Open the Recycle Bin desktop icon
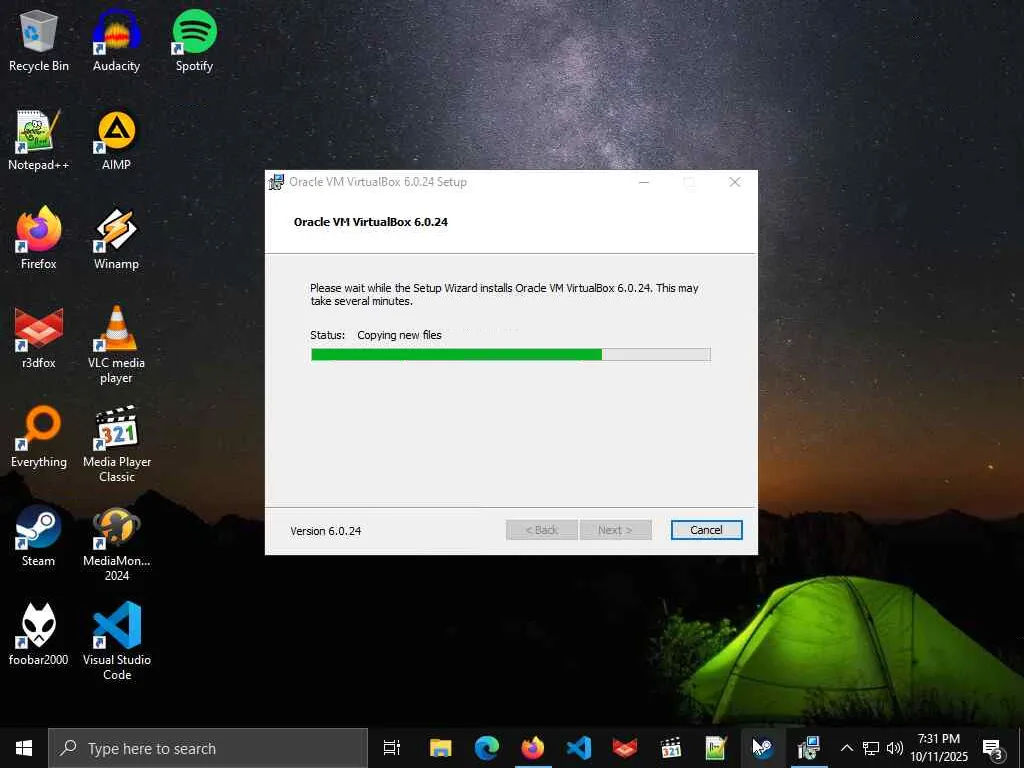Viewport: 1024px width, 768px height. (39, 40)
